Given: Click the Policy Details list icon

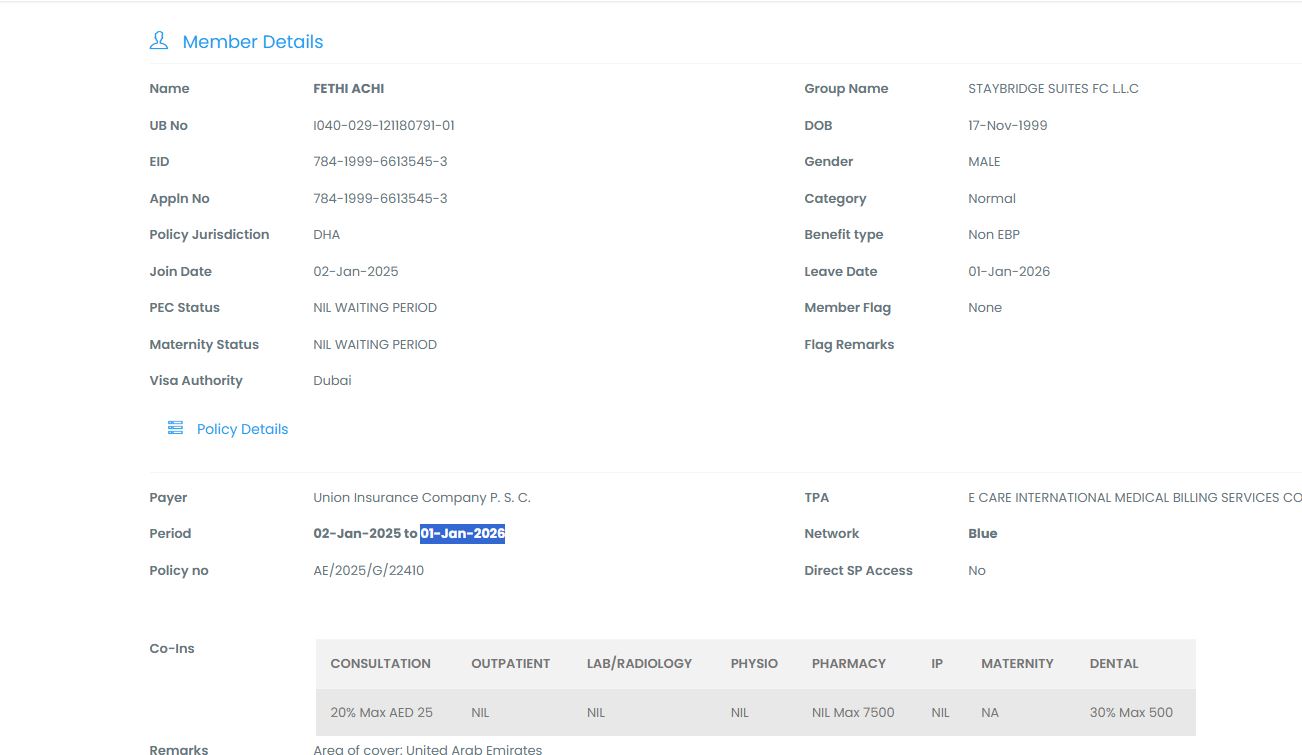Looking at the screenshot, I should (x=175, y=428).
